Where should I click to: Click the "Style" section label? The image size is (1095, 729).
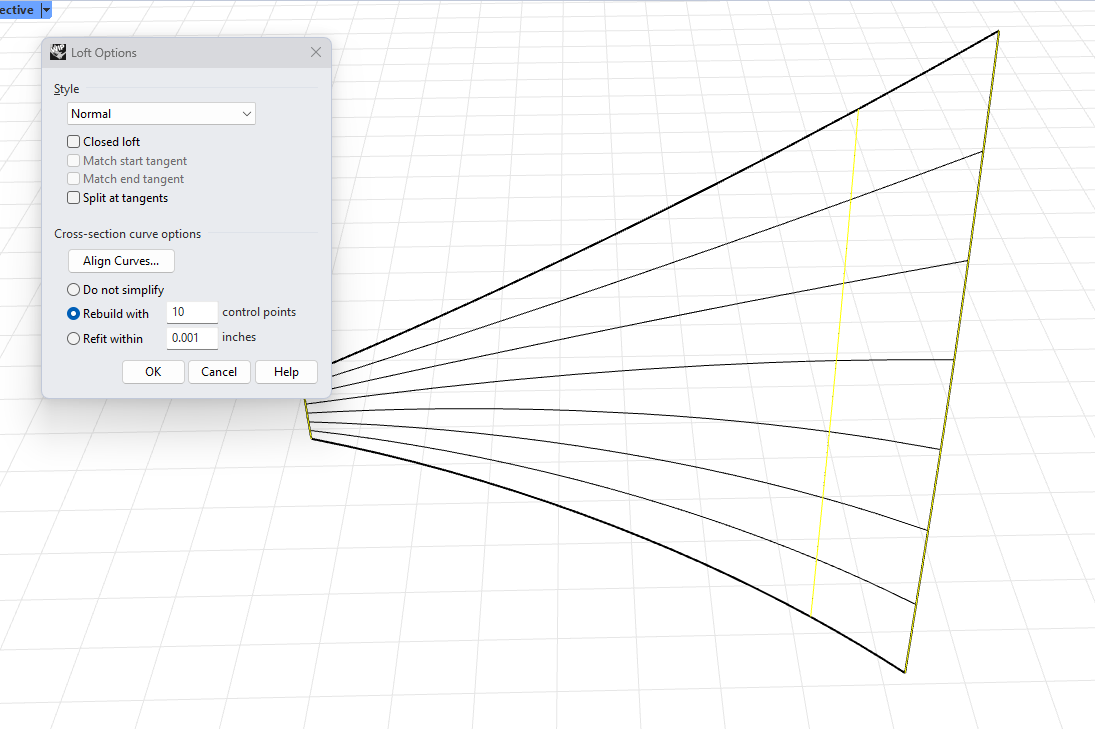point(66,89)
